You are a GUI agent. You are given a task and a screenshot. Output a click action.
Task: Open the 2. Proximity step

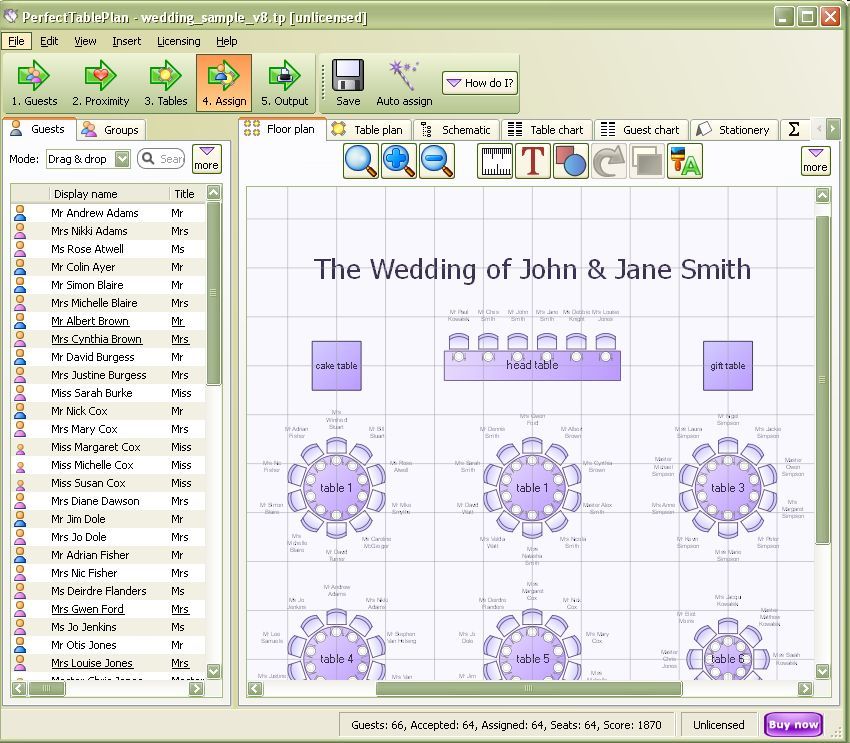point(101,83)
